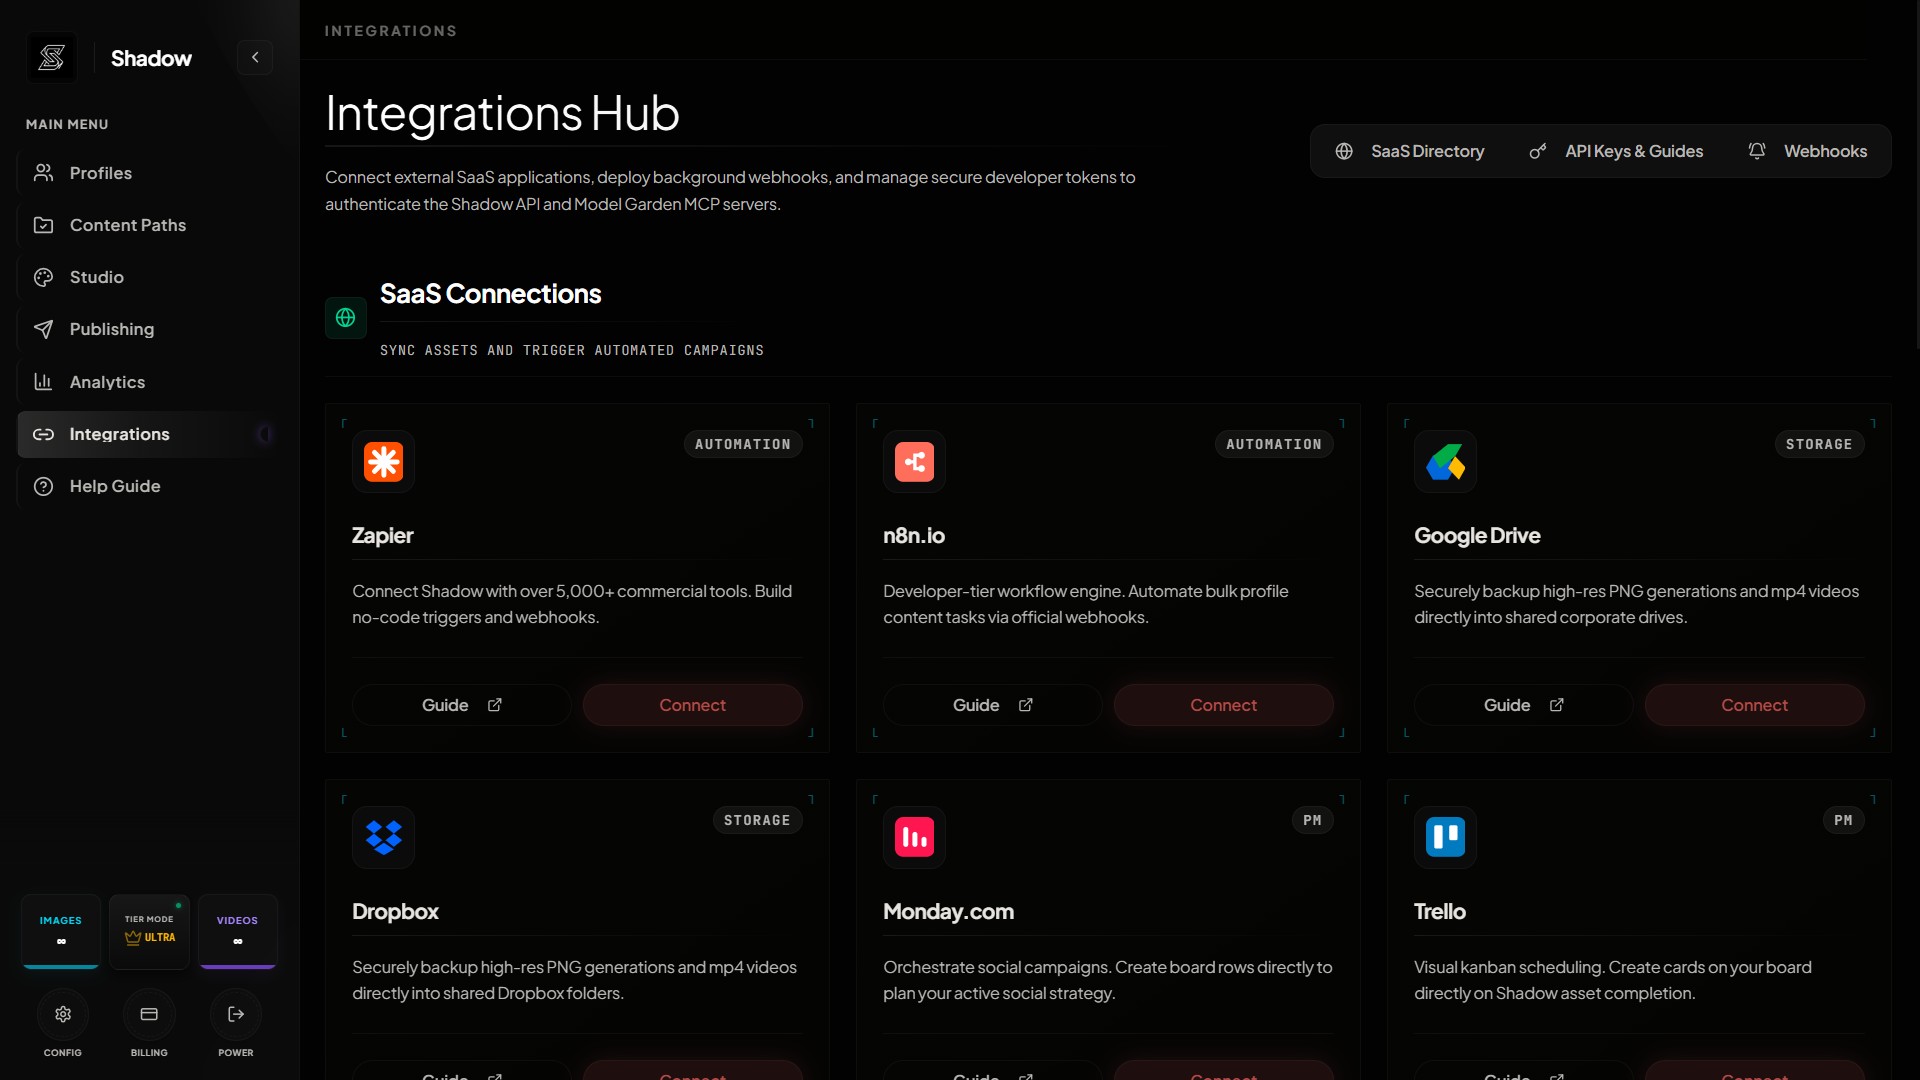The height and width of the screenshot is (1080, 1920).
Task: Click the PM tag on the Monday.com card
Action: (1313, 821)
